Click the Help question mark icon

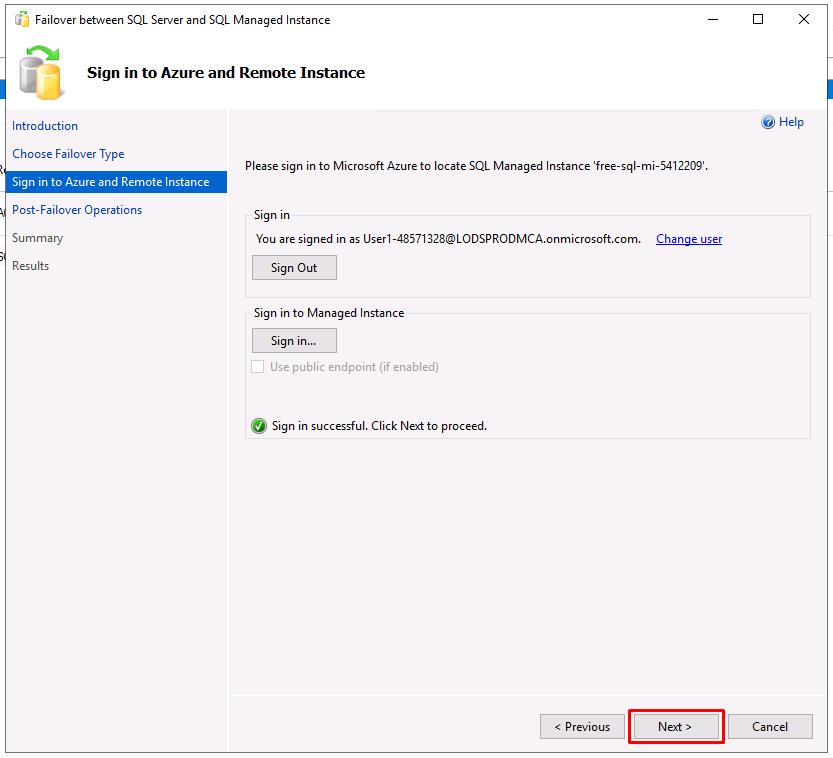768,122
